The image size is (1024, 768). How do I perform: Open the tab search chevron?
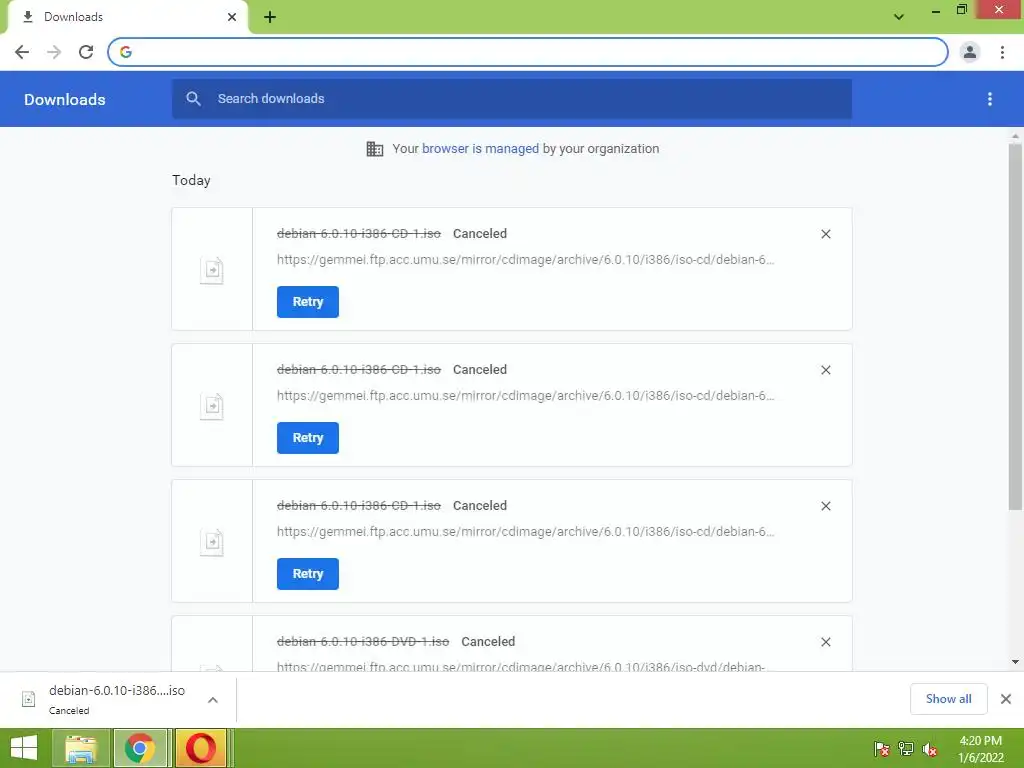click(899, 17)
